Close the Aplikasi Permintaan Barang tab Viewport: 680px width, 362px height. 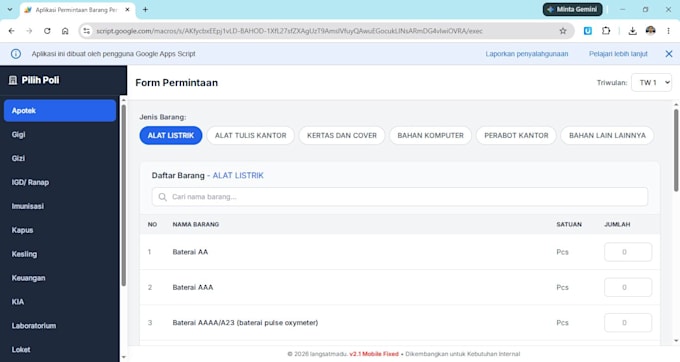pos(128,9)
